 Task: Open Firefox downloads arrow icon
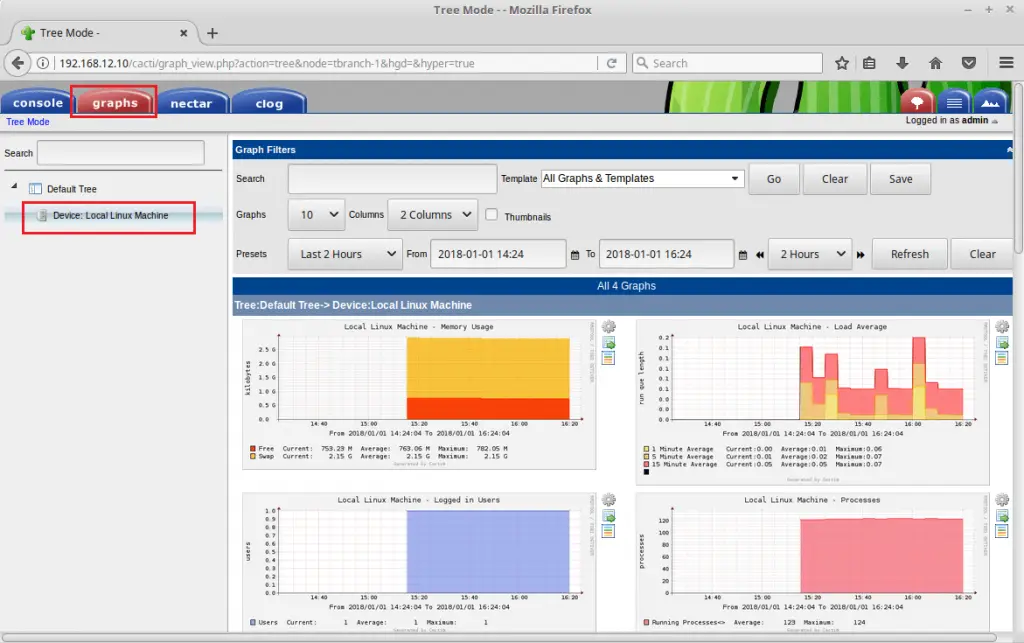click(x=903, y=63)
